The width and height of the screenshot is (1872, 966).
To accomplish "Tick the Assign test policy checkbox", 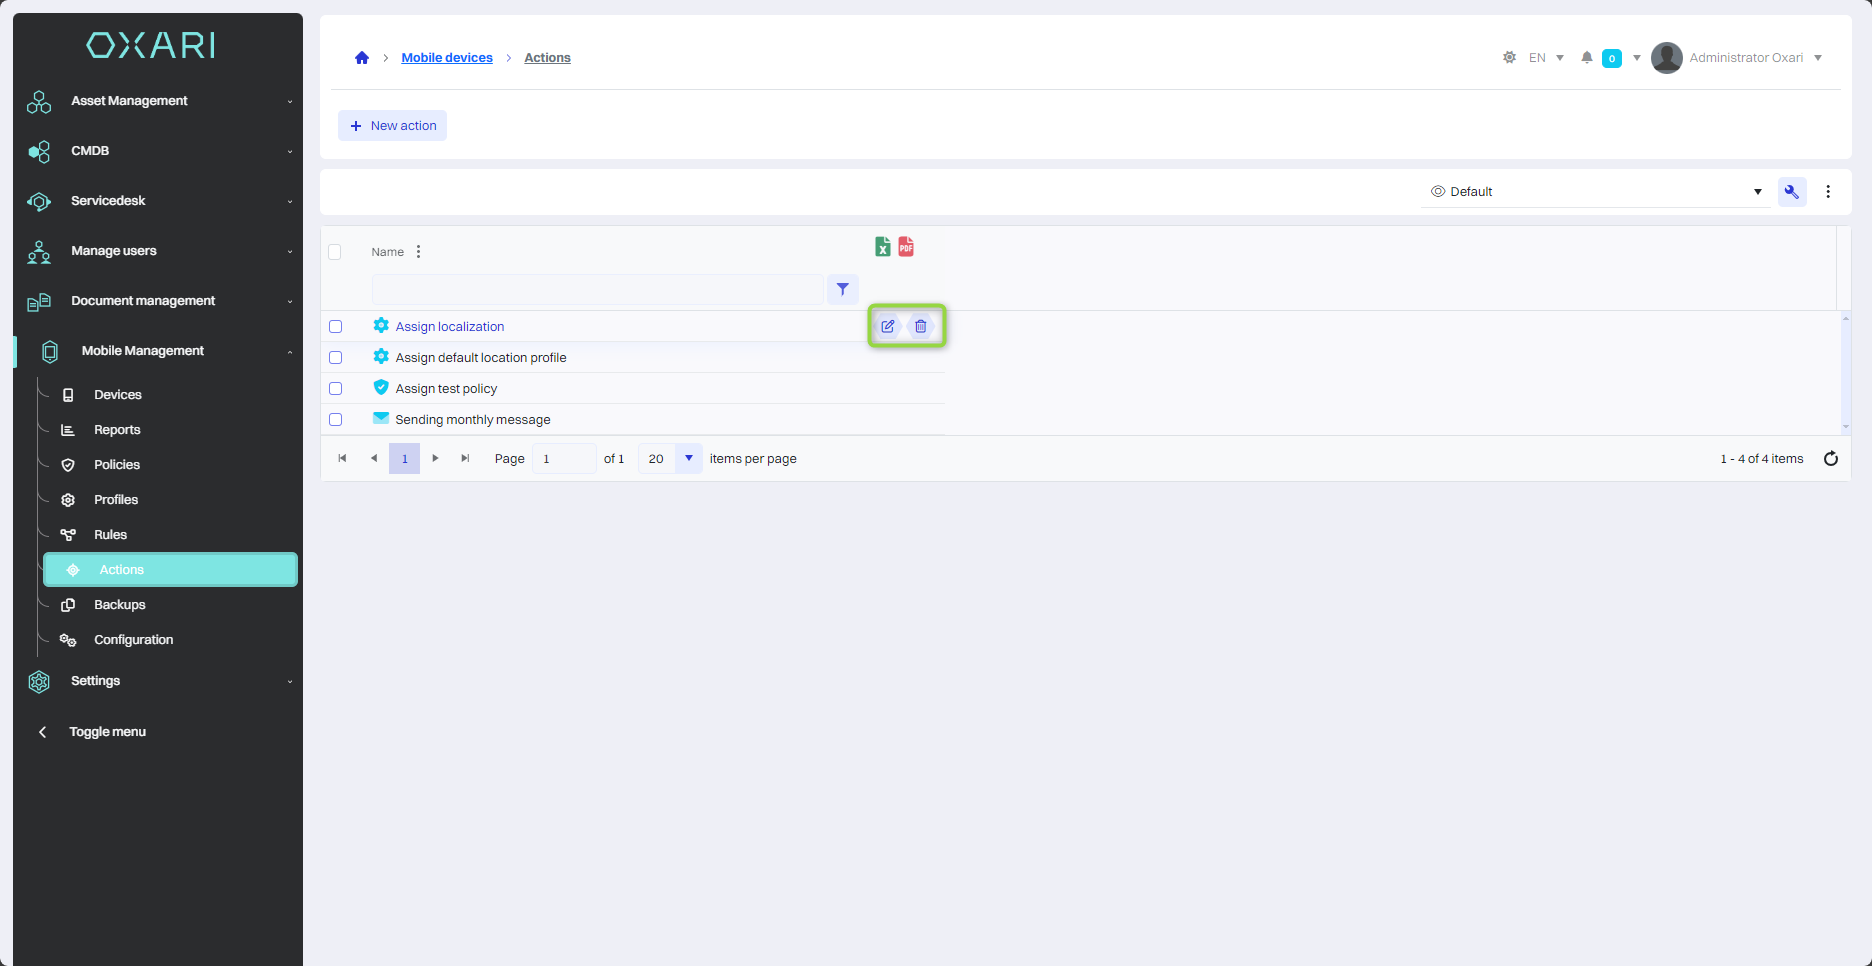I will coord(336,389).
